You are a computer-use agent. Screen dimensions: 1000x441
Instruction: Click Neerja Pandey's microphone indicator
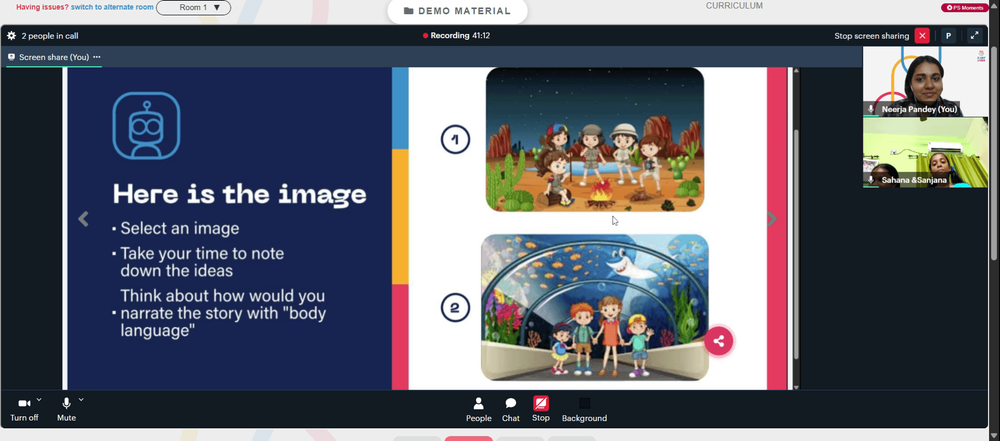pos(871,110)
